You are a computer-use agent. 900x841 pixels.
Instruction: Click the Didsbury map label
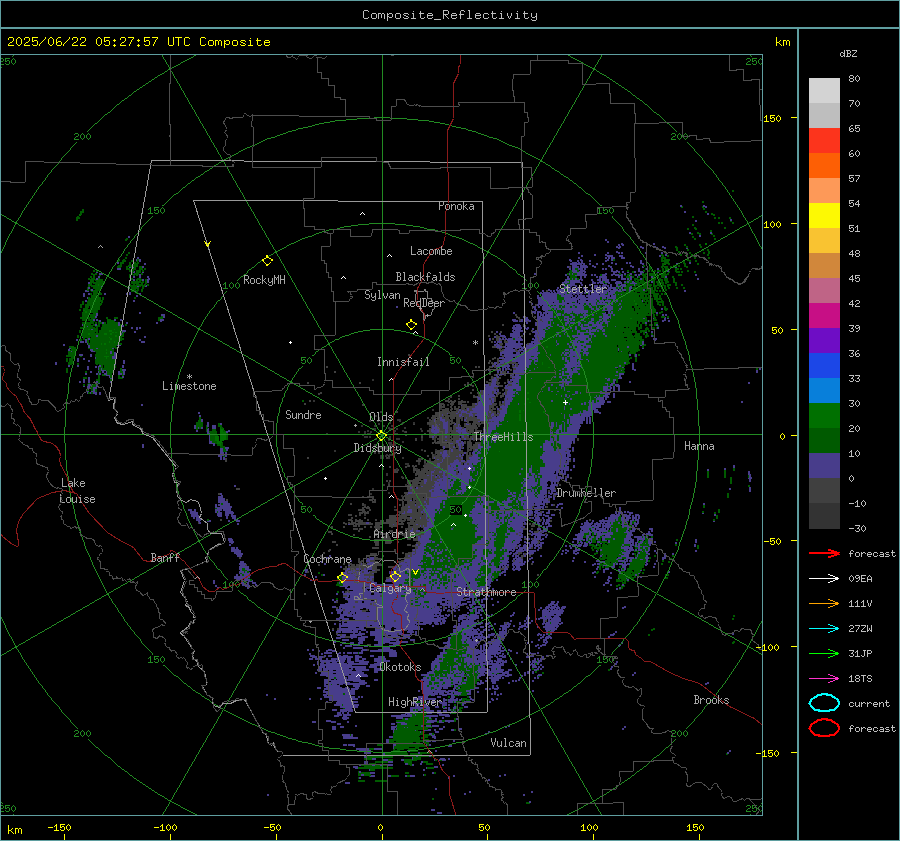click(377, 448)
